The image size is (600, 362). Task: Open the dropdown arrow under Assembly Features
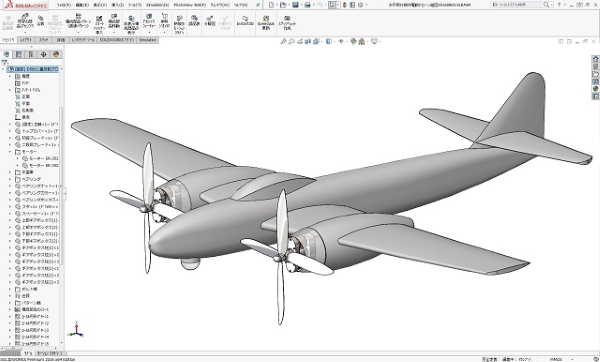(x=149, y=33)
